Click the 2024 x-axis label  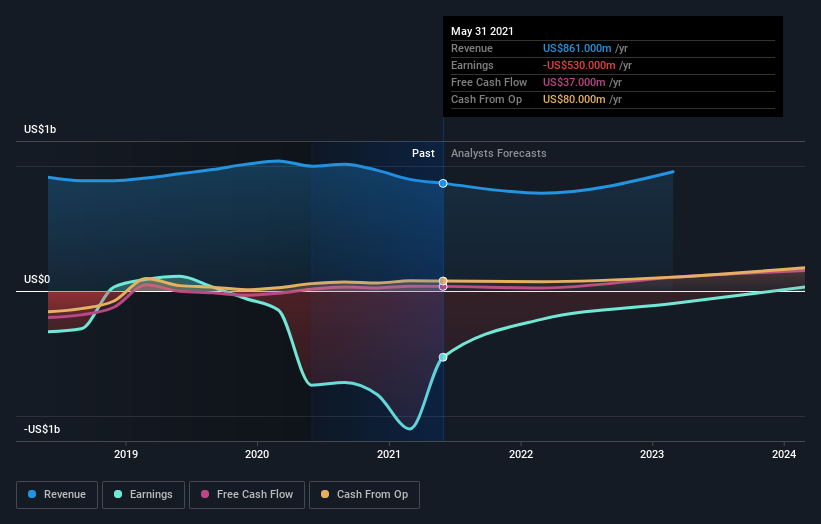click(x=784, y=454)
